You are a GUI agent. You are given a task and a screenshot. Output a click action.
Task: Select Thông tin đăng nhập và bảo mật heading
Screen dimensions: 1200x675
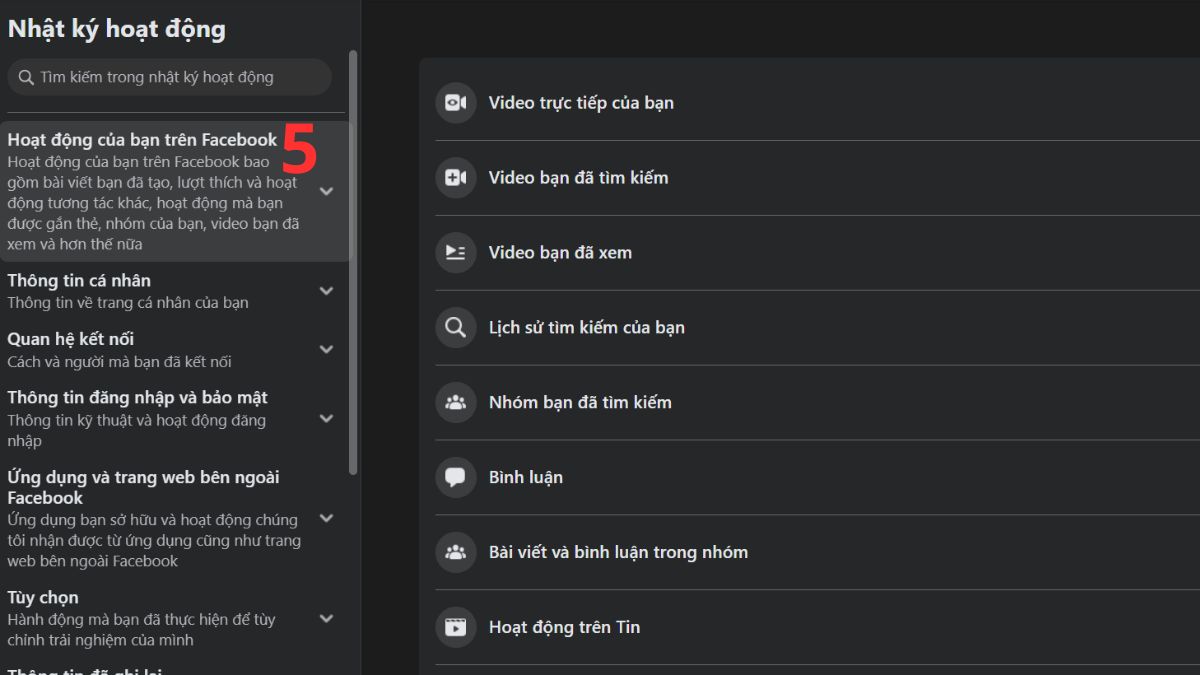pos(137,397)
